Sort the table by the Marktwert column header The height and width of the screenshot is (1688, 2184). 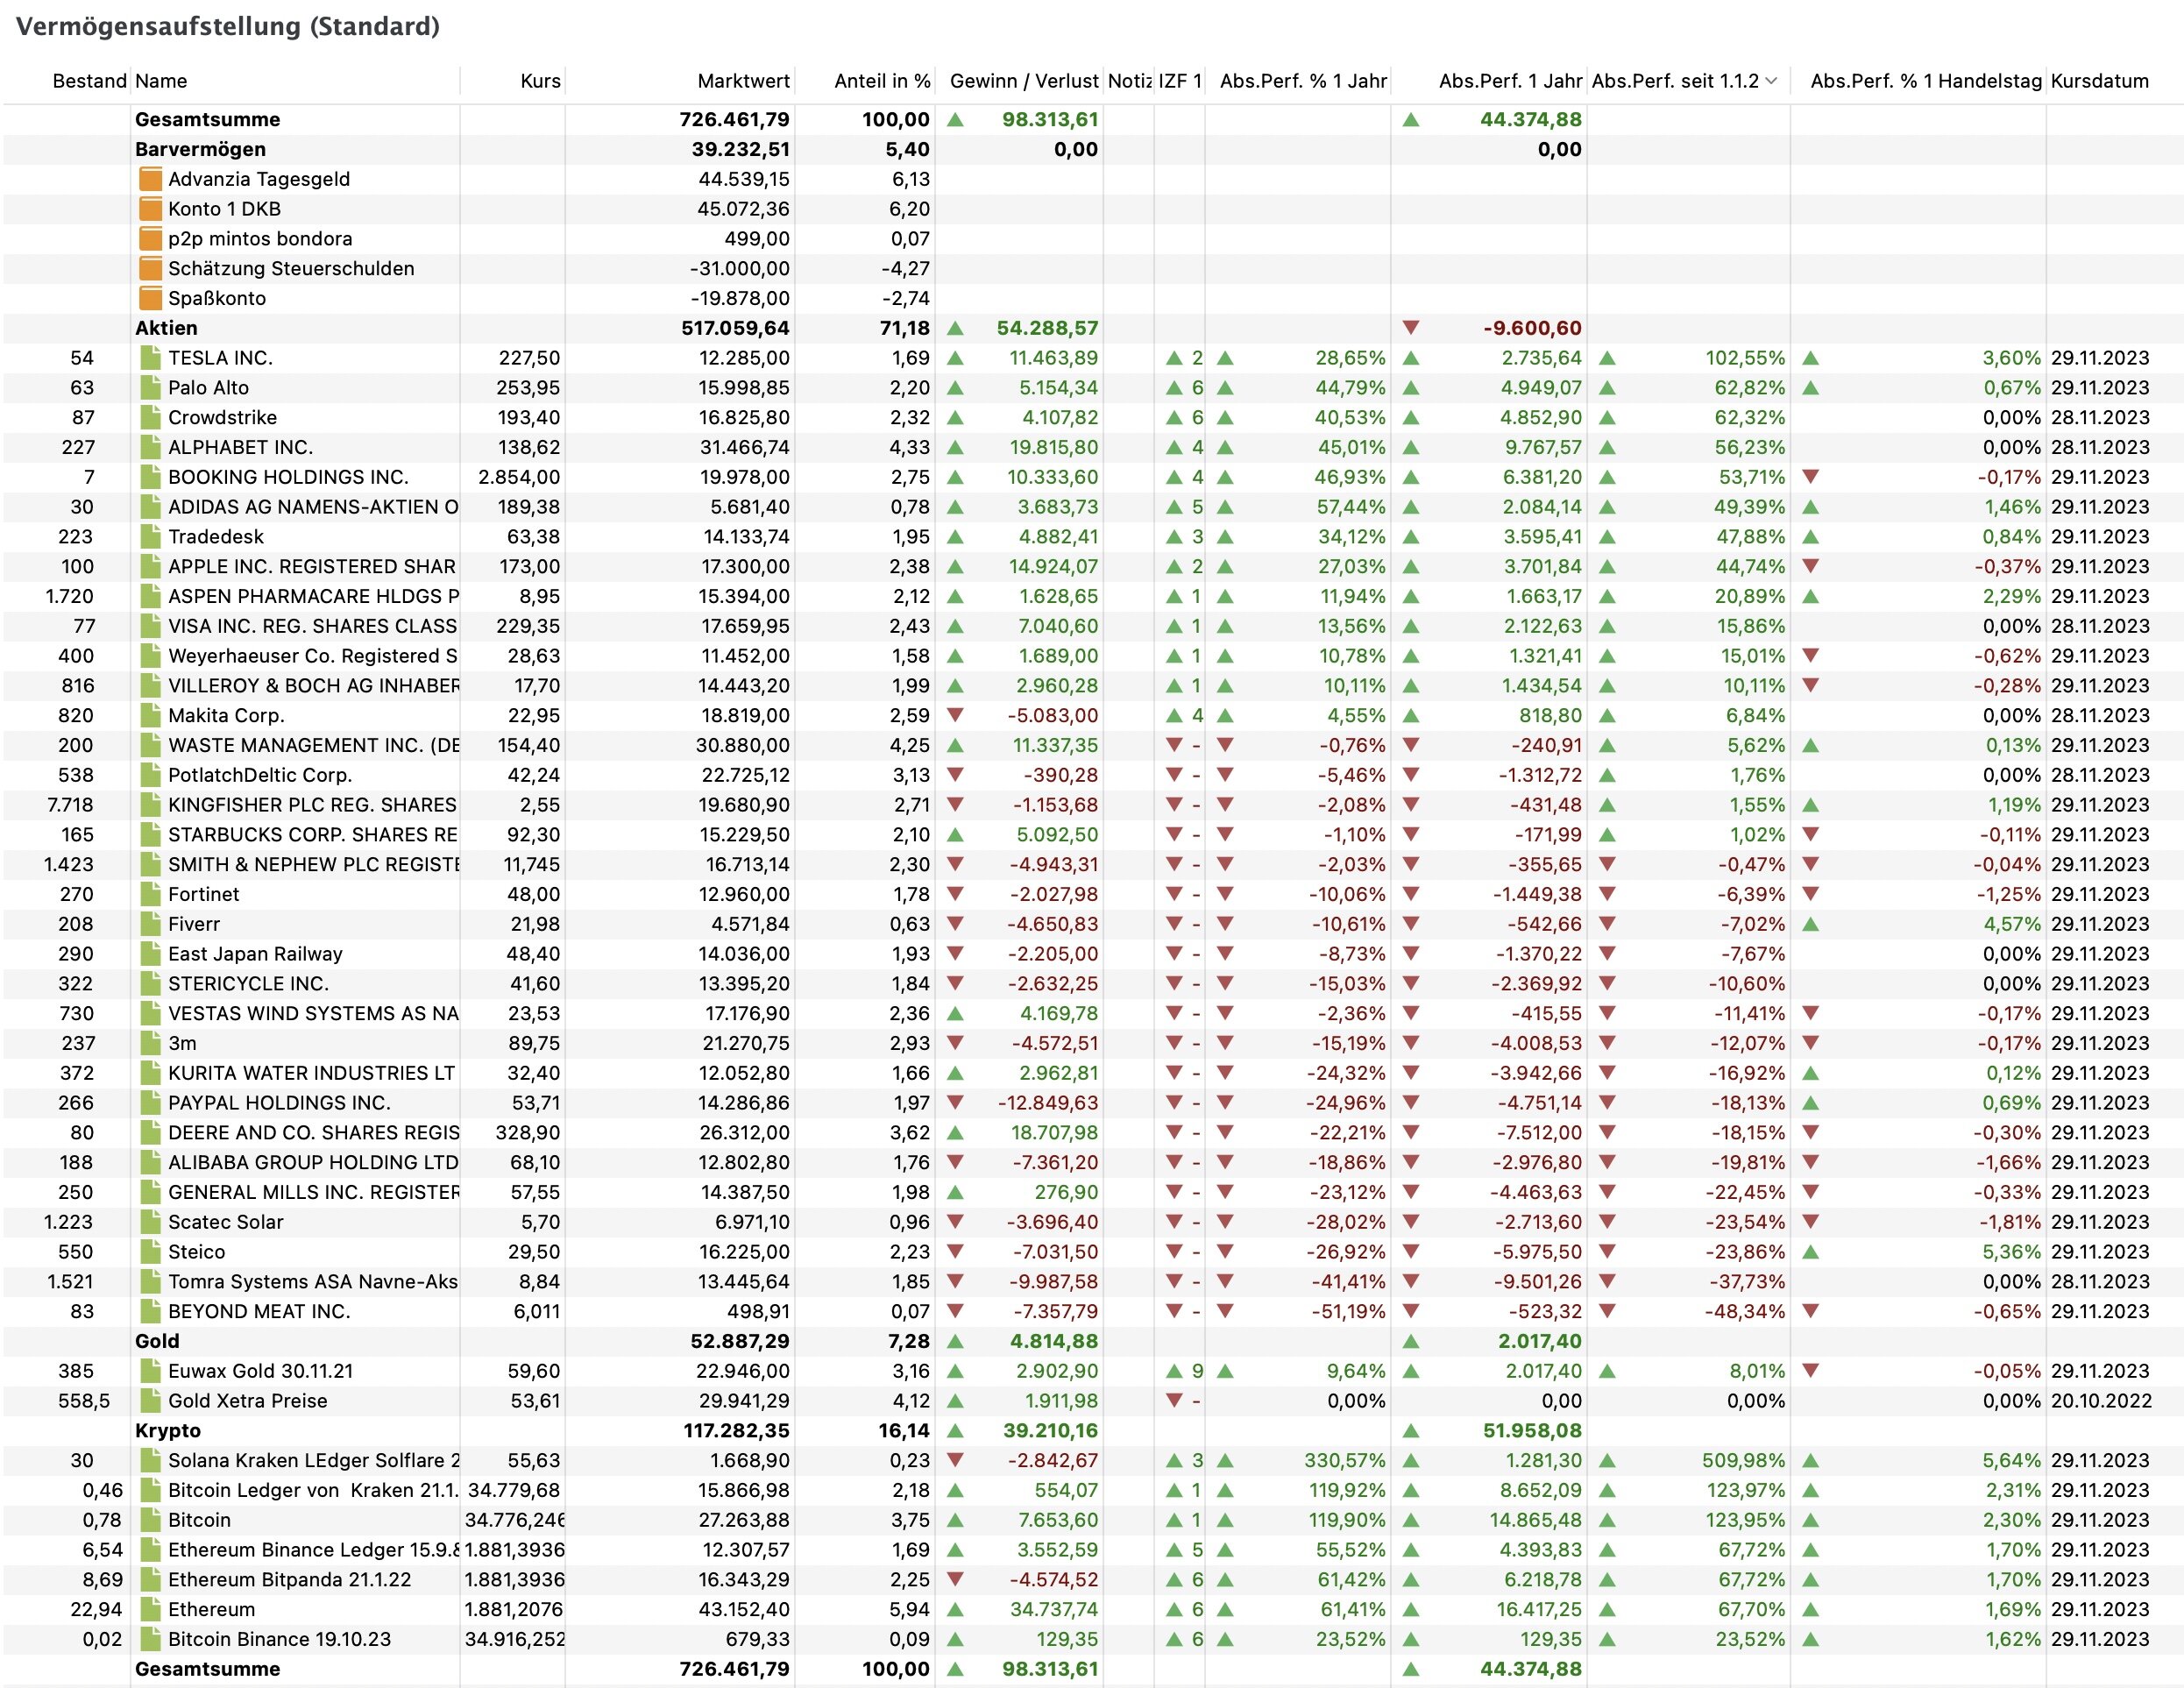coord(743,81)
